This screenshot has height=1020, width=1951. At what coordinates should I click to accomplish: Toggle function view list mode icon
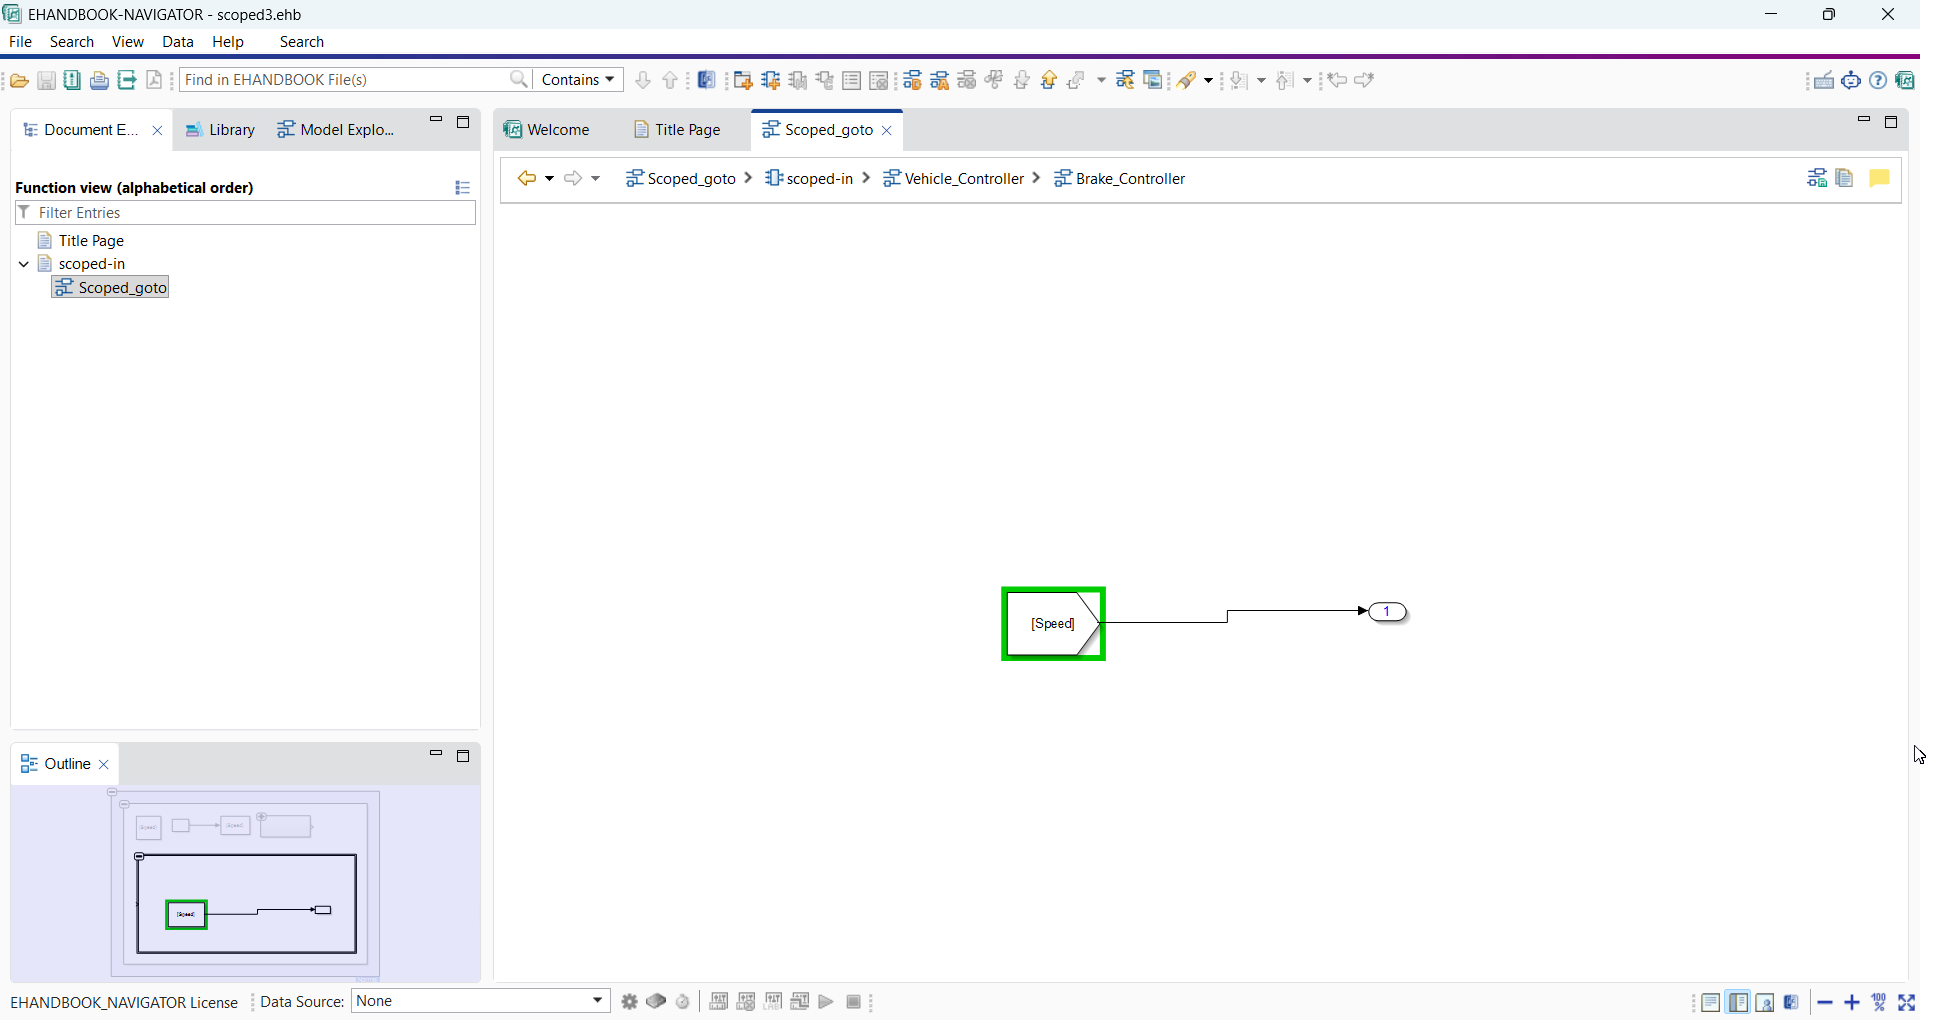click(x=462, y=187)
